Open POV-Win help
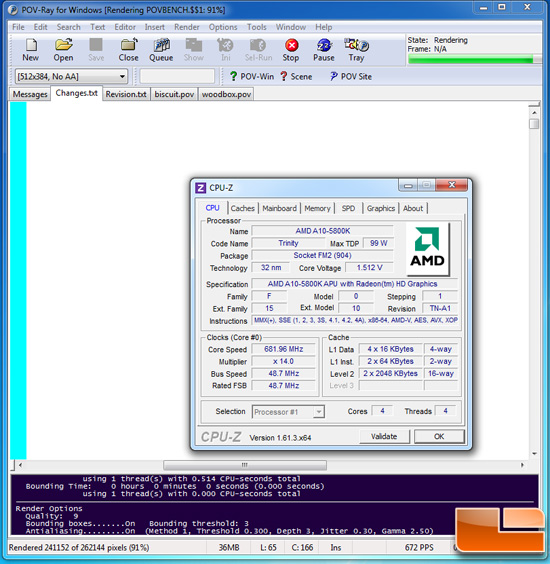The width and height of the screenshot is (550, 564). click(252, 76)
